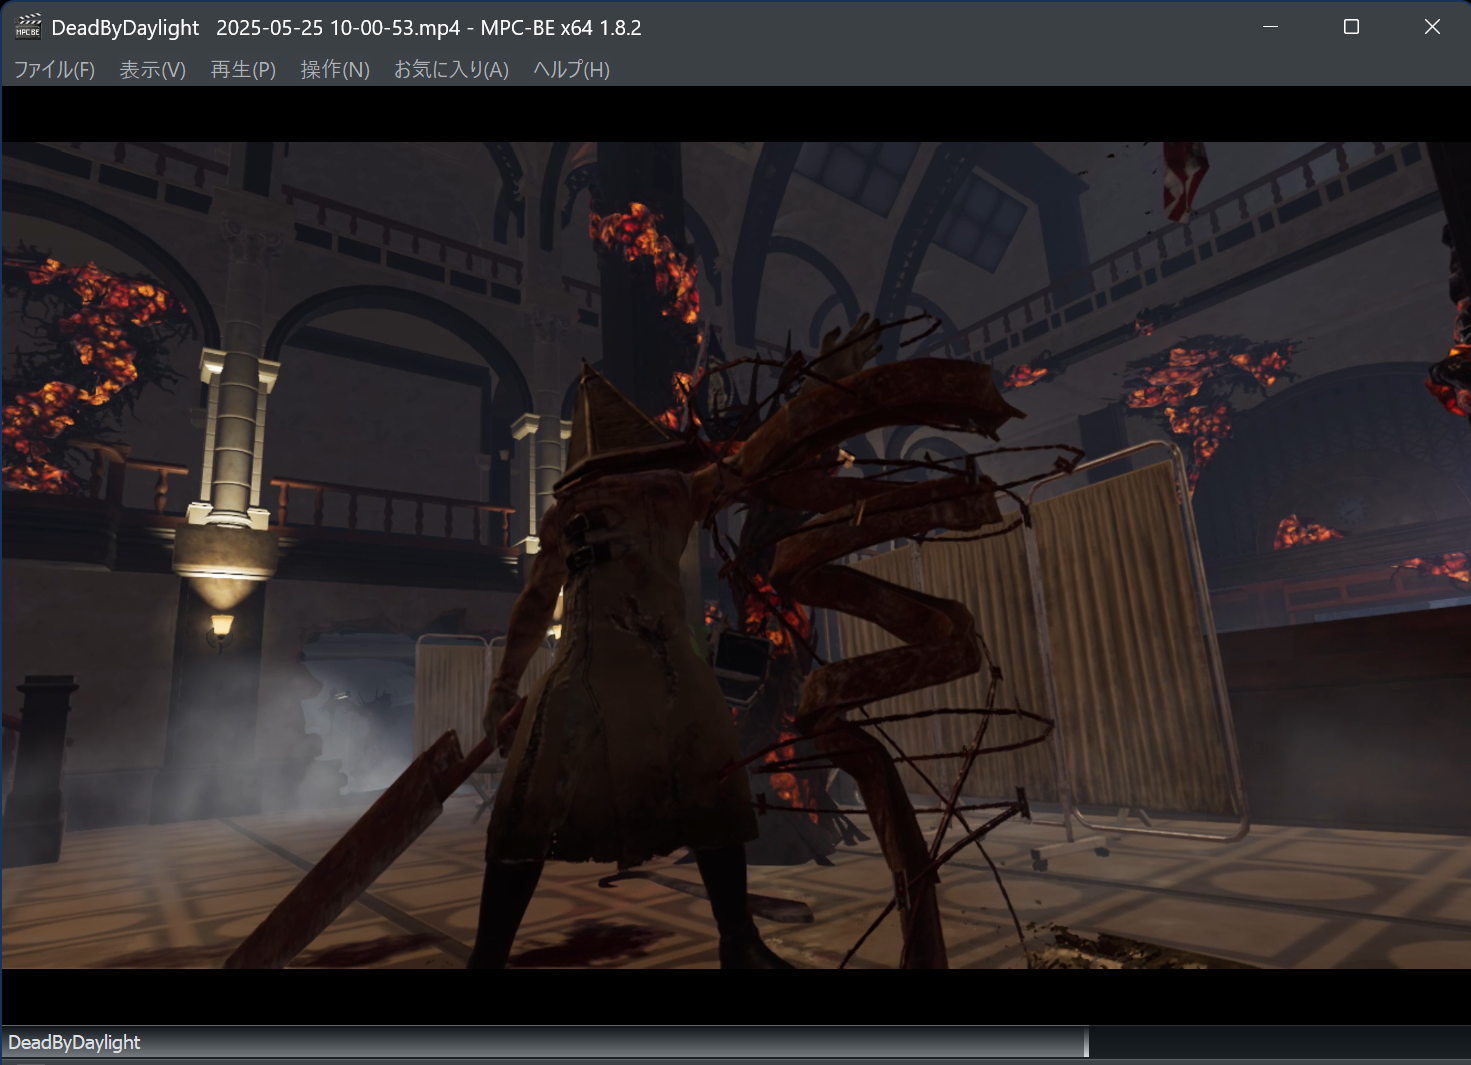Screen dimensions: 1471x1065
Task: Close the MPC-BE player
Action: 1432,27
